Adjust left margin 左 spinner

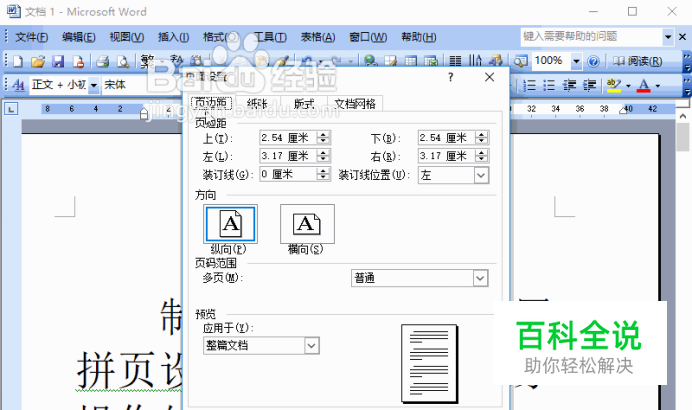pos(323,156)
